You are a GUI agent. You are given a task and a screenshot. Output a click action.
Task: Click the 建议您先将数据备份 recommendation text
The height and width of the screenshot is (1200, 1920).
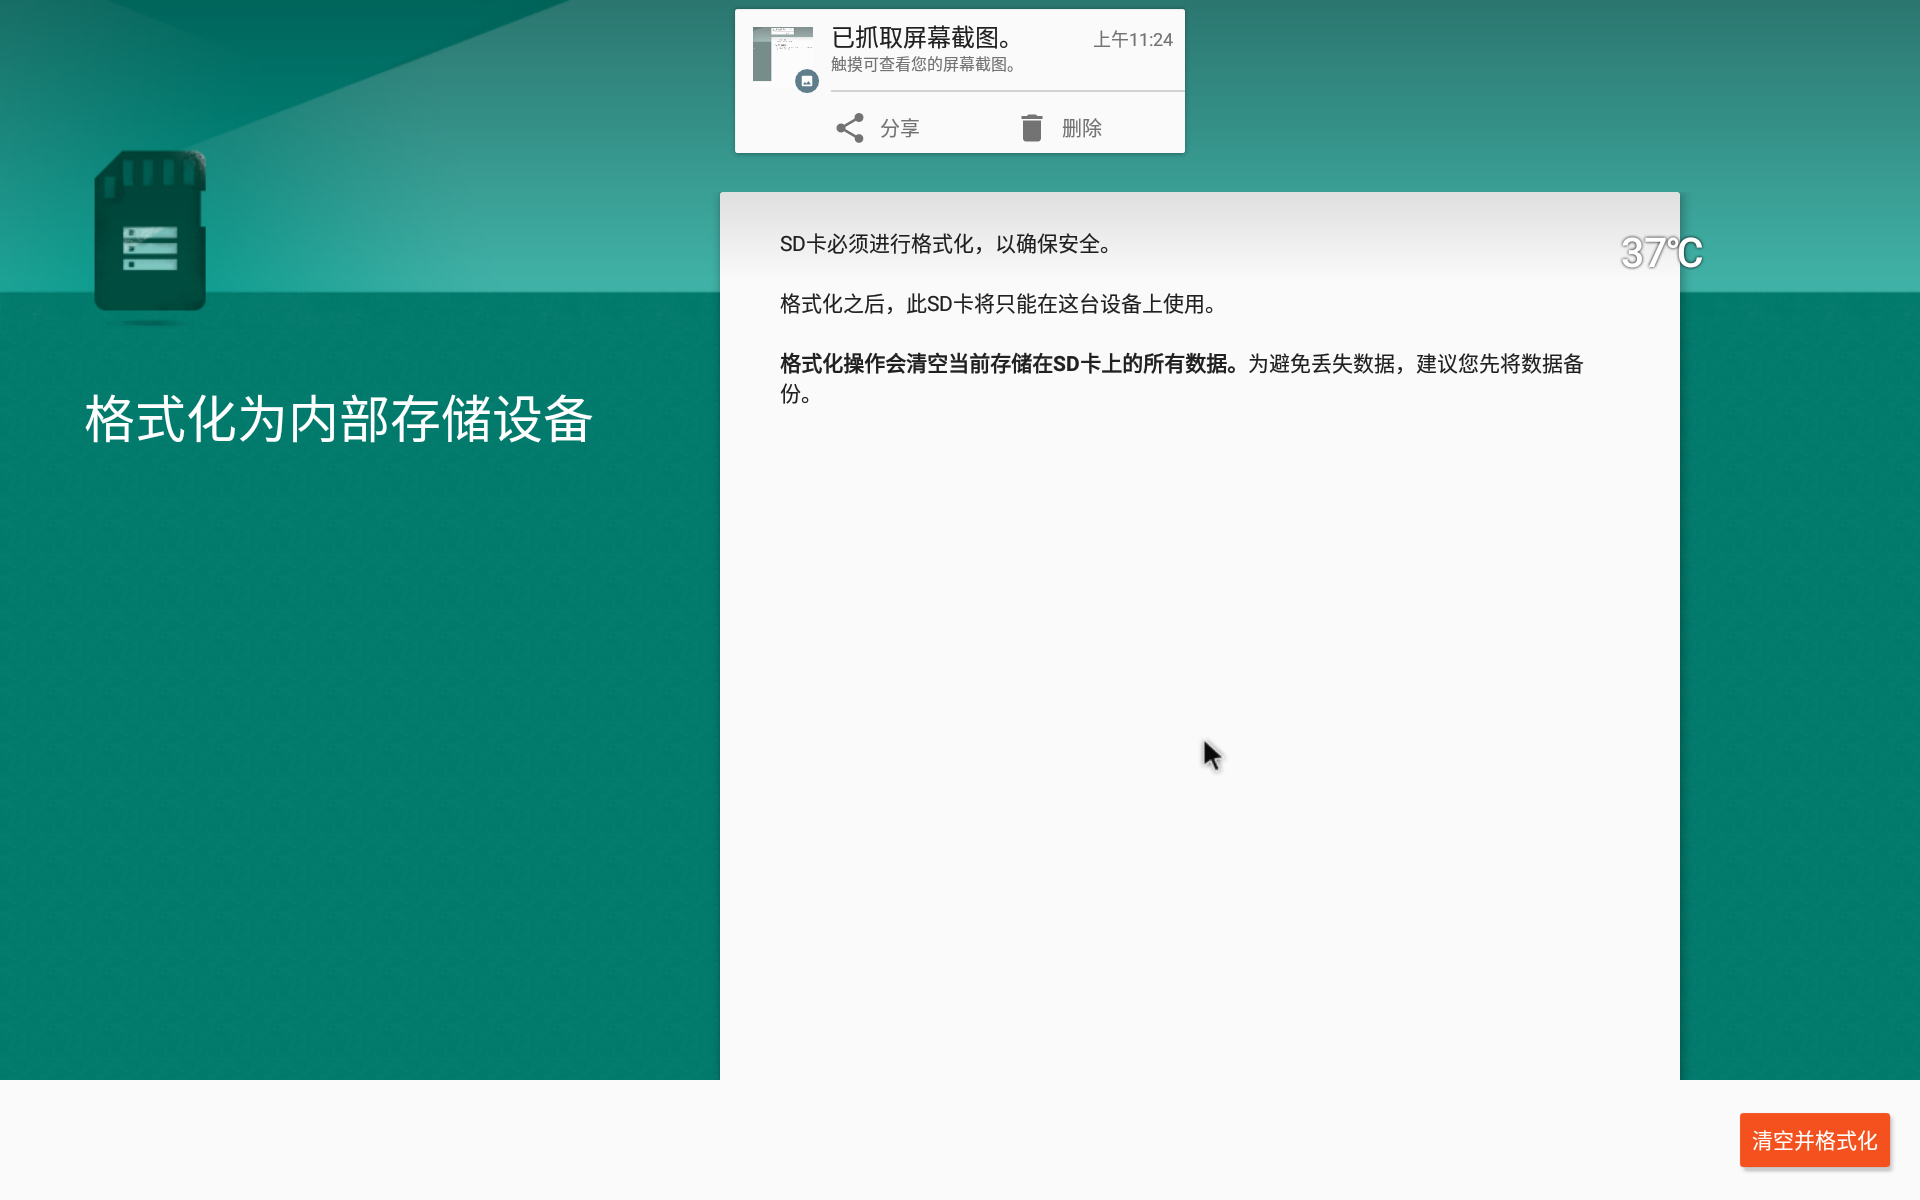click(1498, 365)
